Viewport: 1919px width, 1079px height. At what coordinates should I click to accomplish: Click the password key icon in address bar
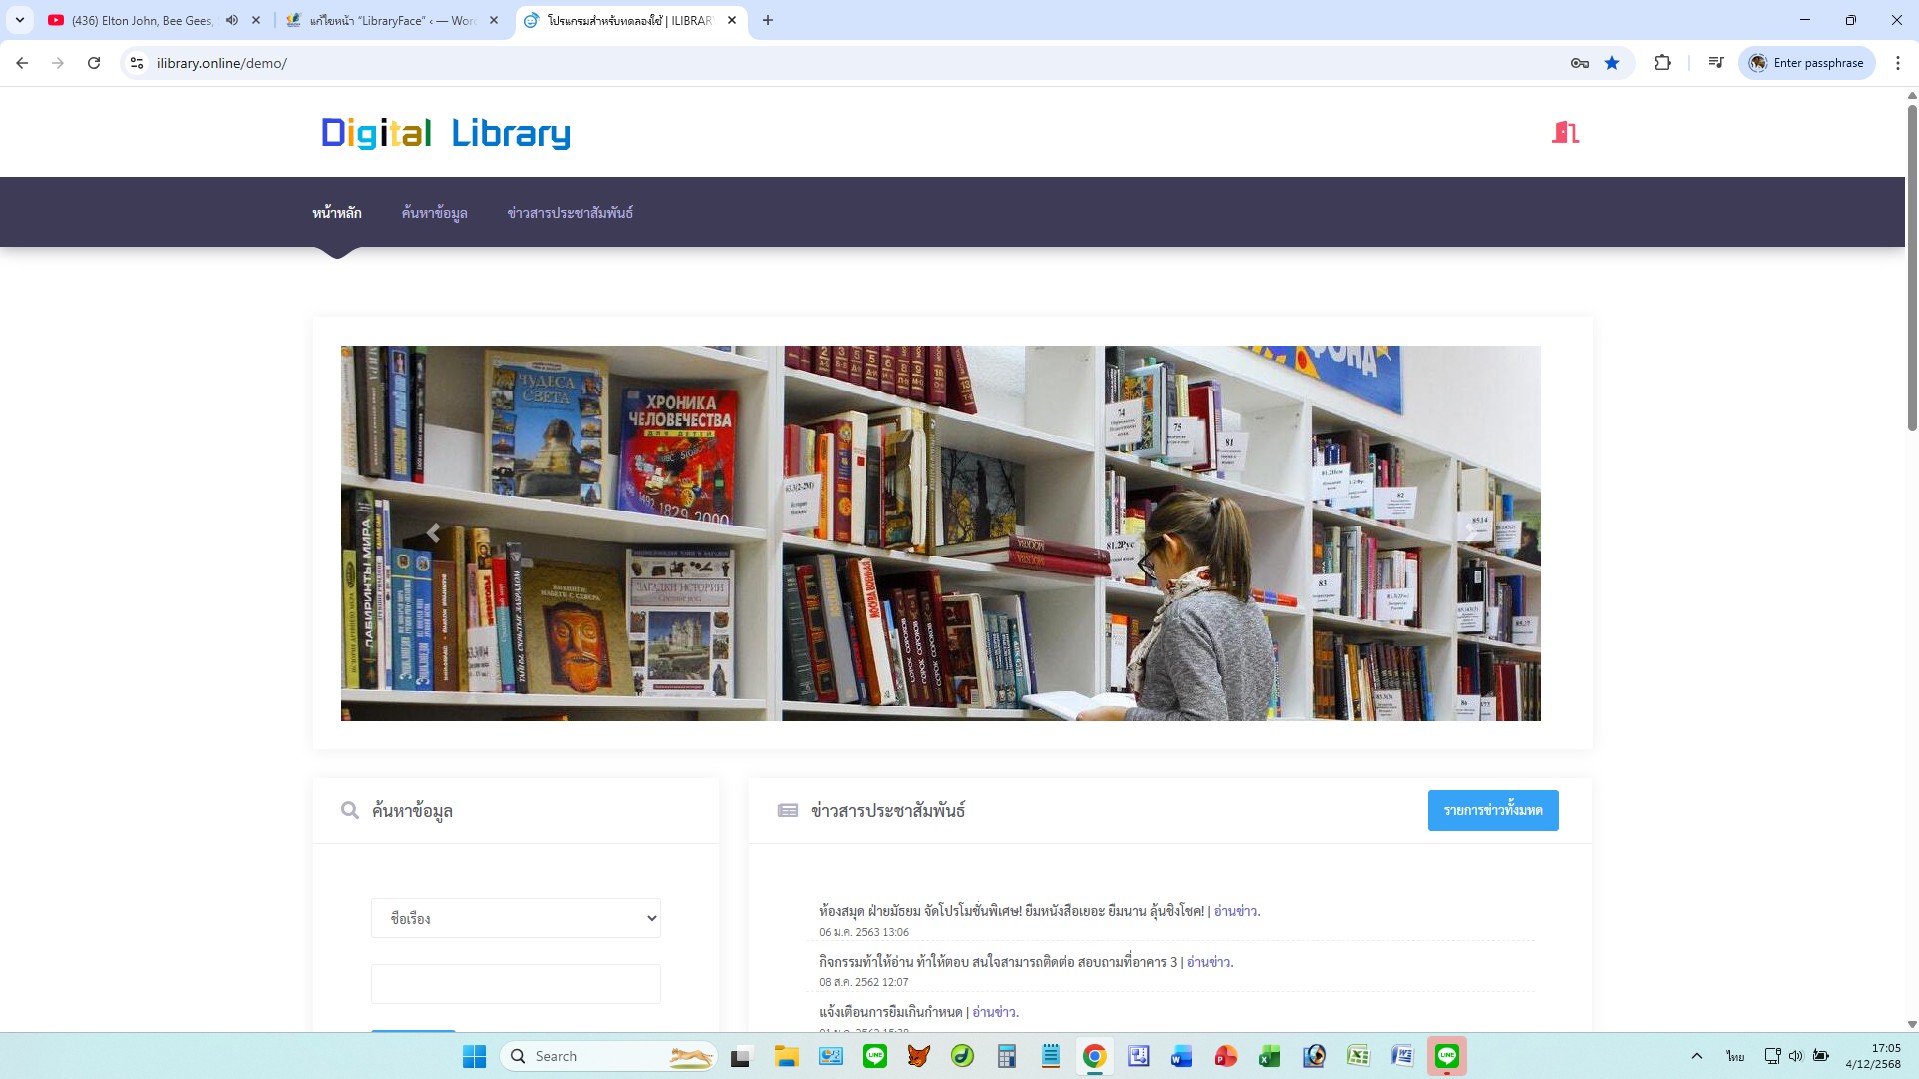[x=1580, y=63]
